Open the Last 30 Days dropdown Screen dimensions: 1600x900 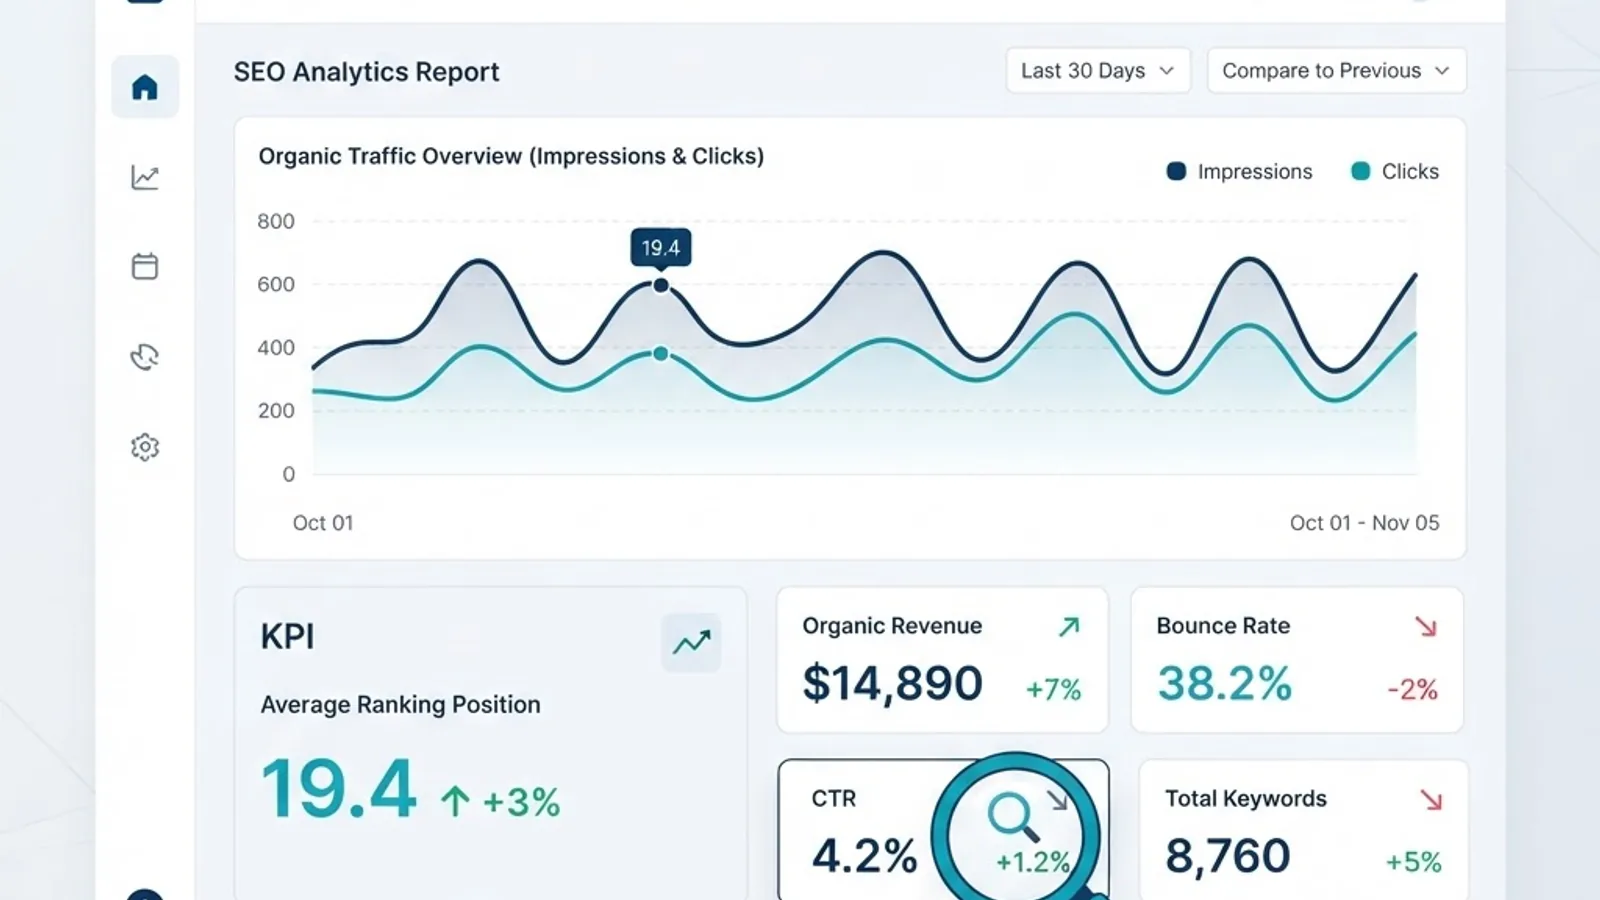point(1098,71)
